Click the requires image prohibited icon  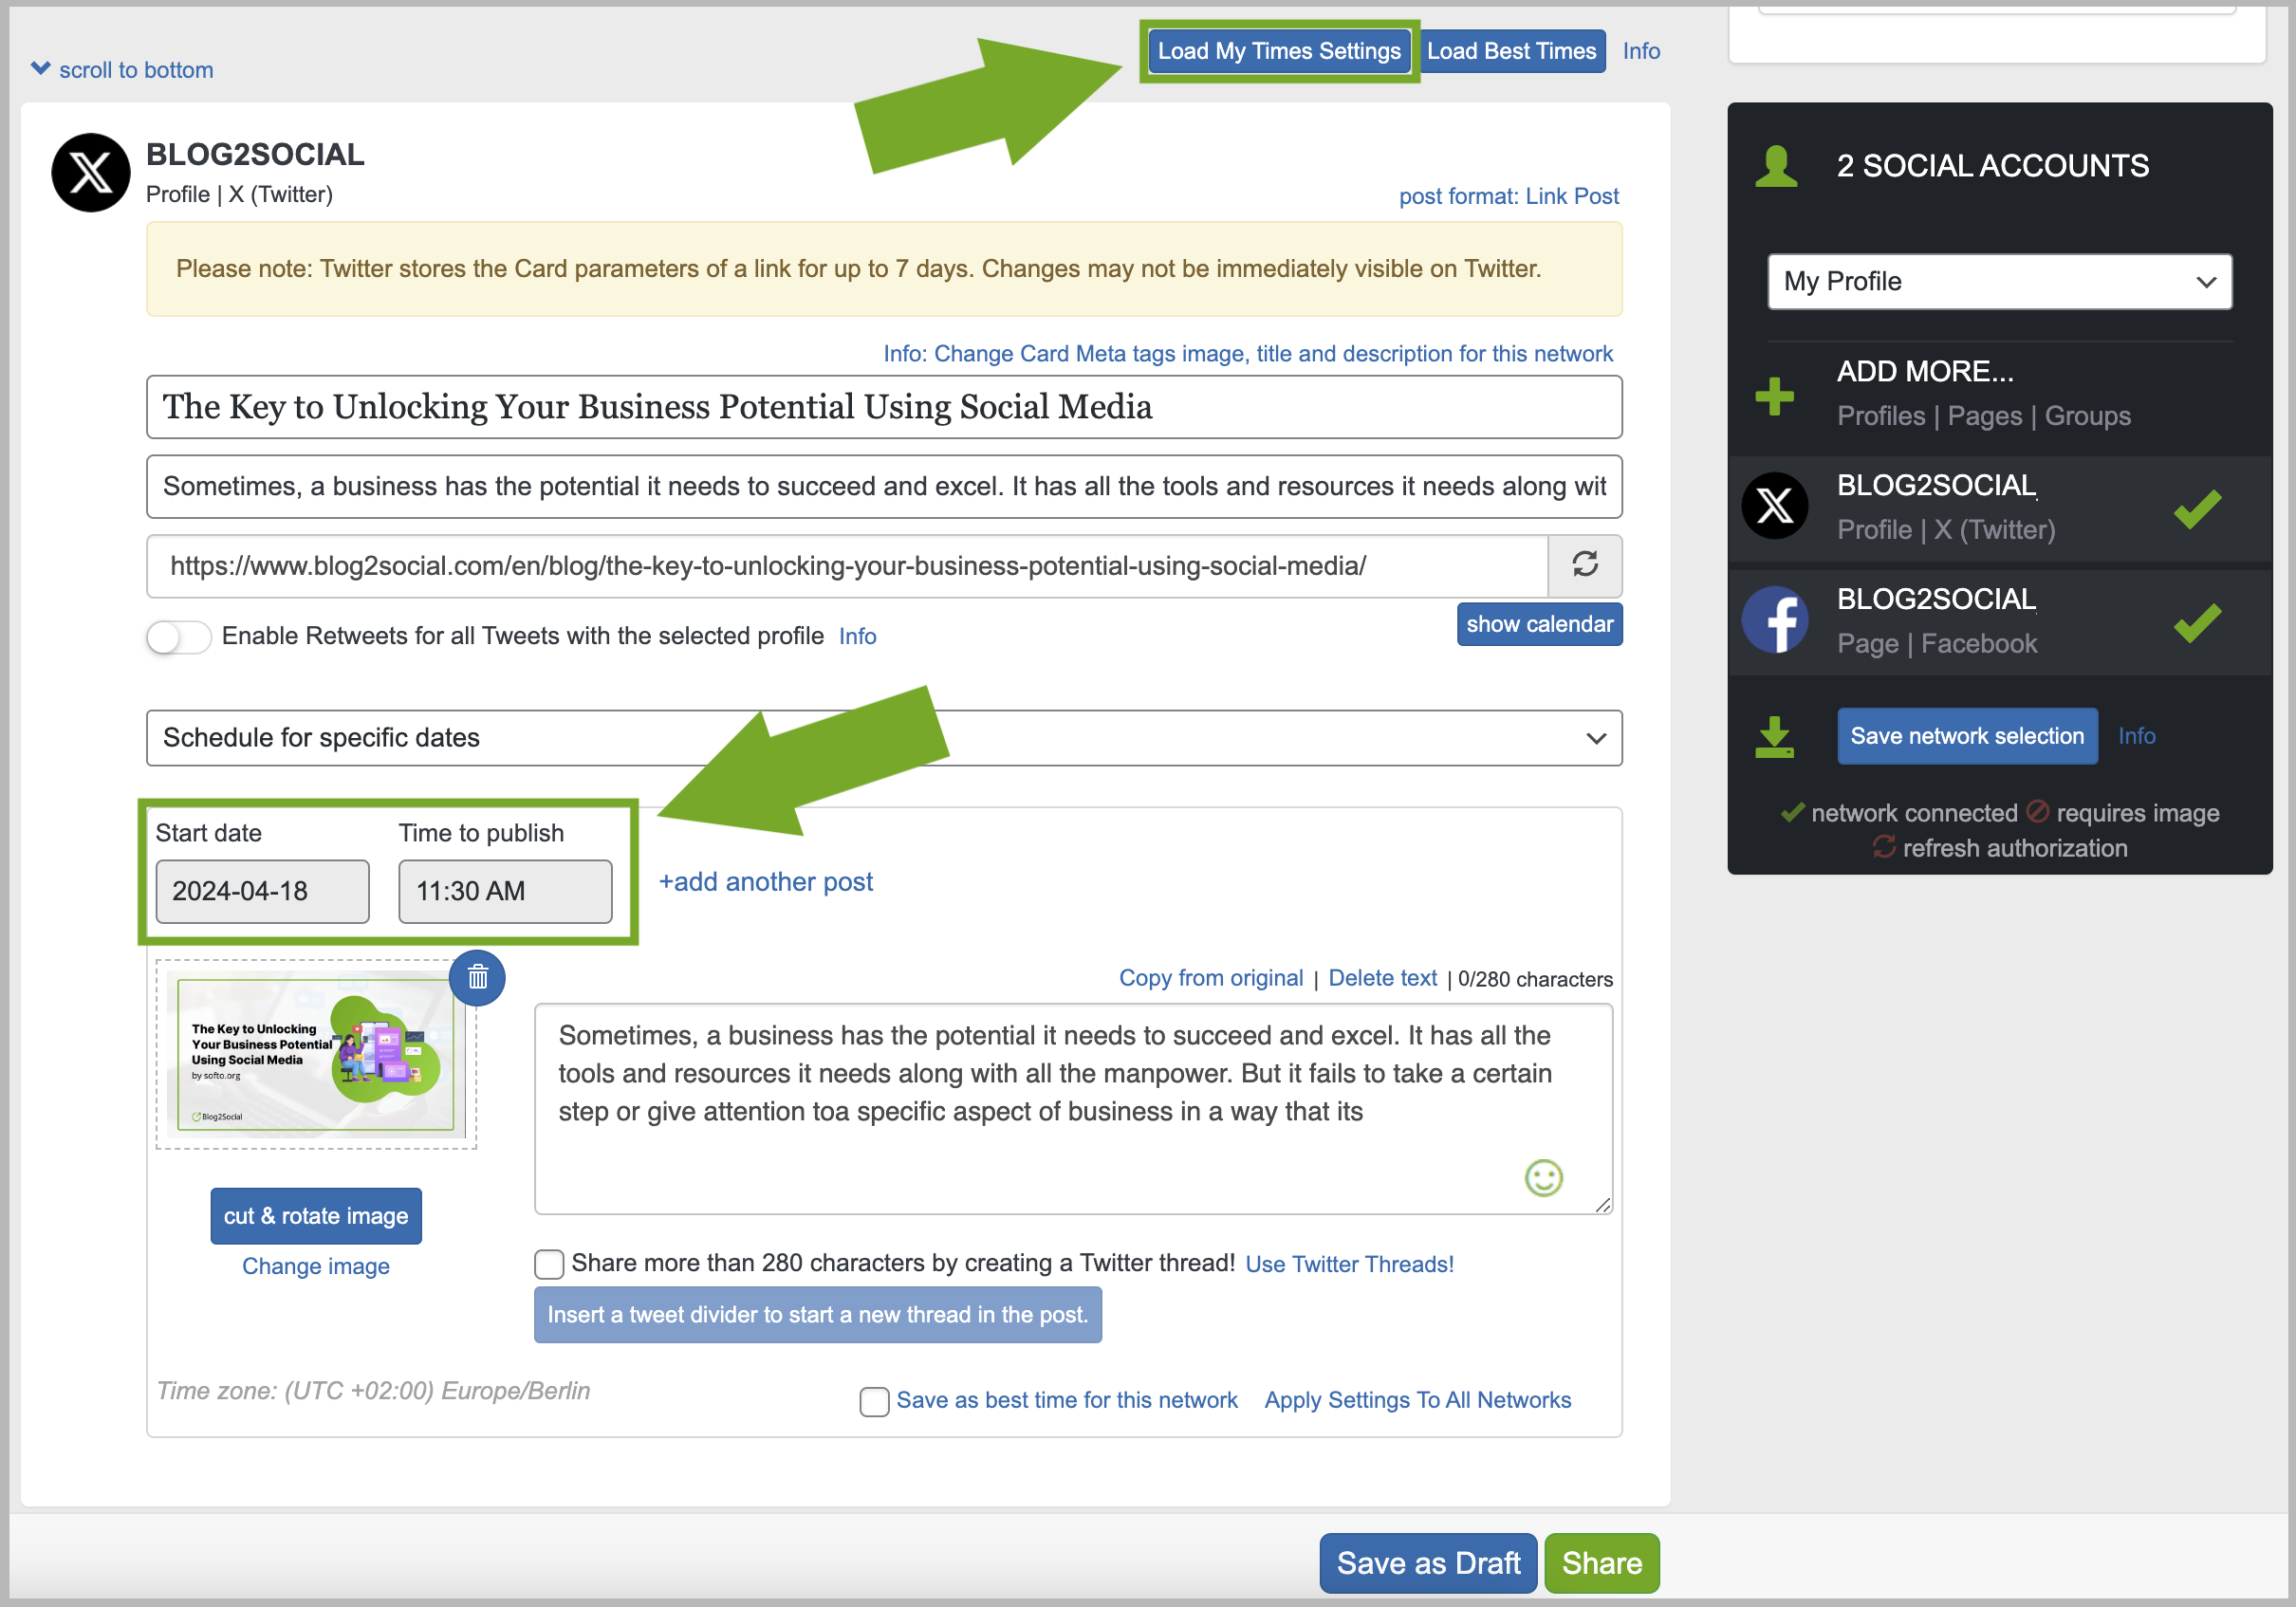[x=2037, y=811]
